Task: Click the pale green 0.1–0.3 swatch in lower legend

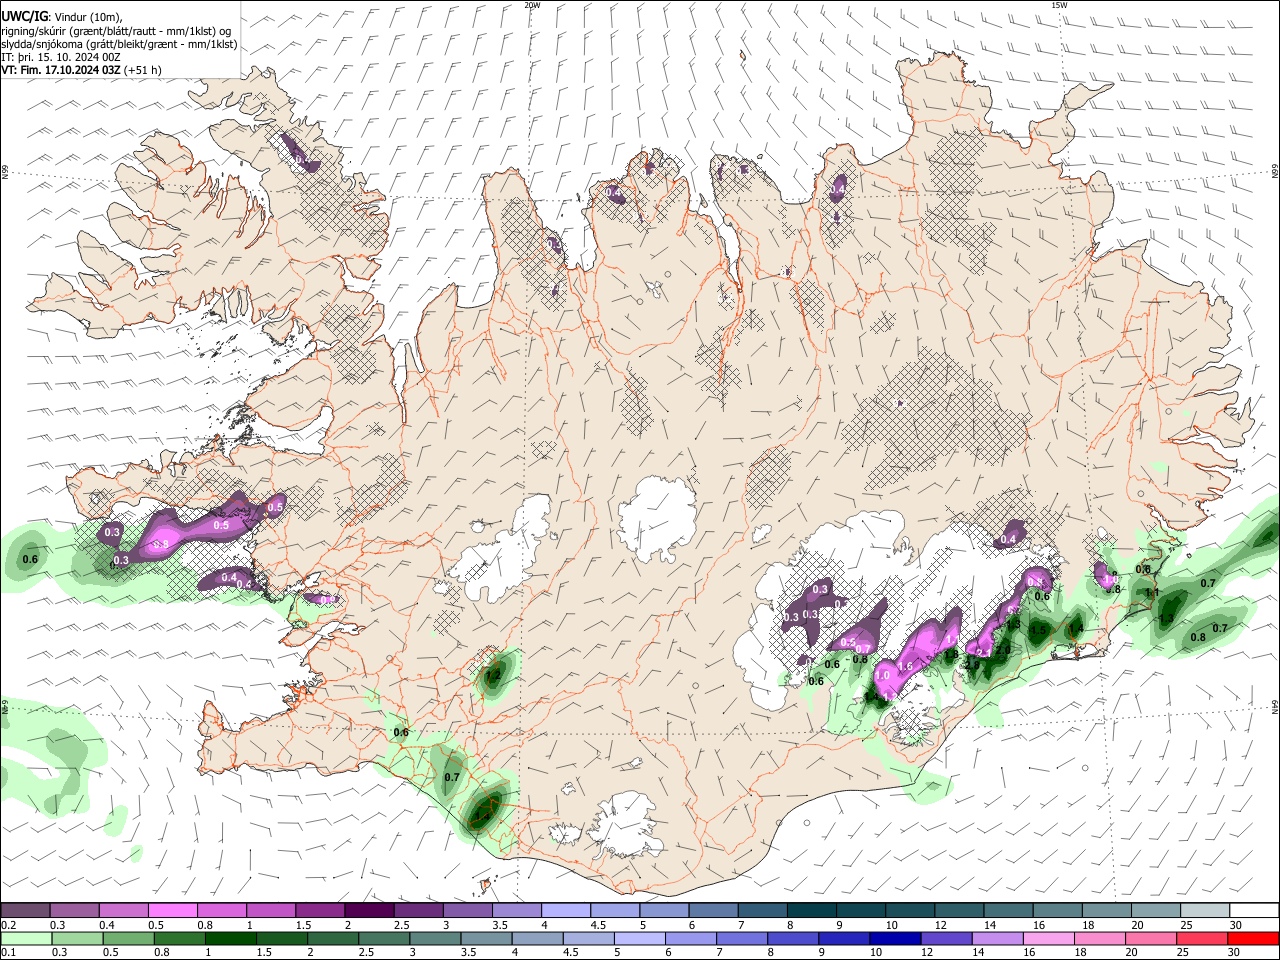Action: [x=25, y=938]
